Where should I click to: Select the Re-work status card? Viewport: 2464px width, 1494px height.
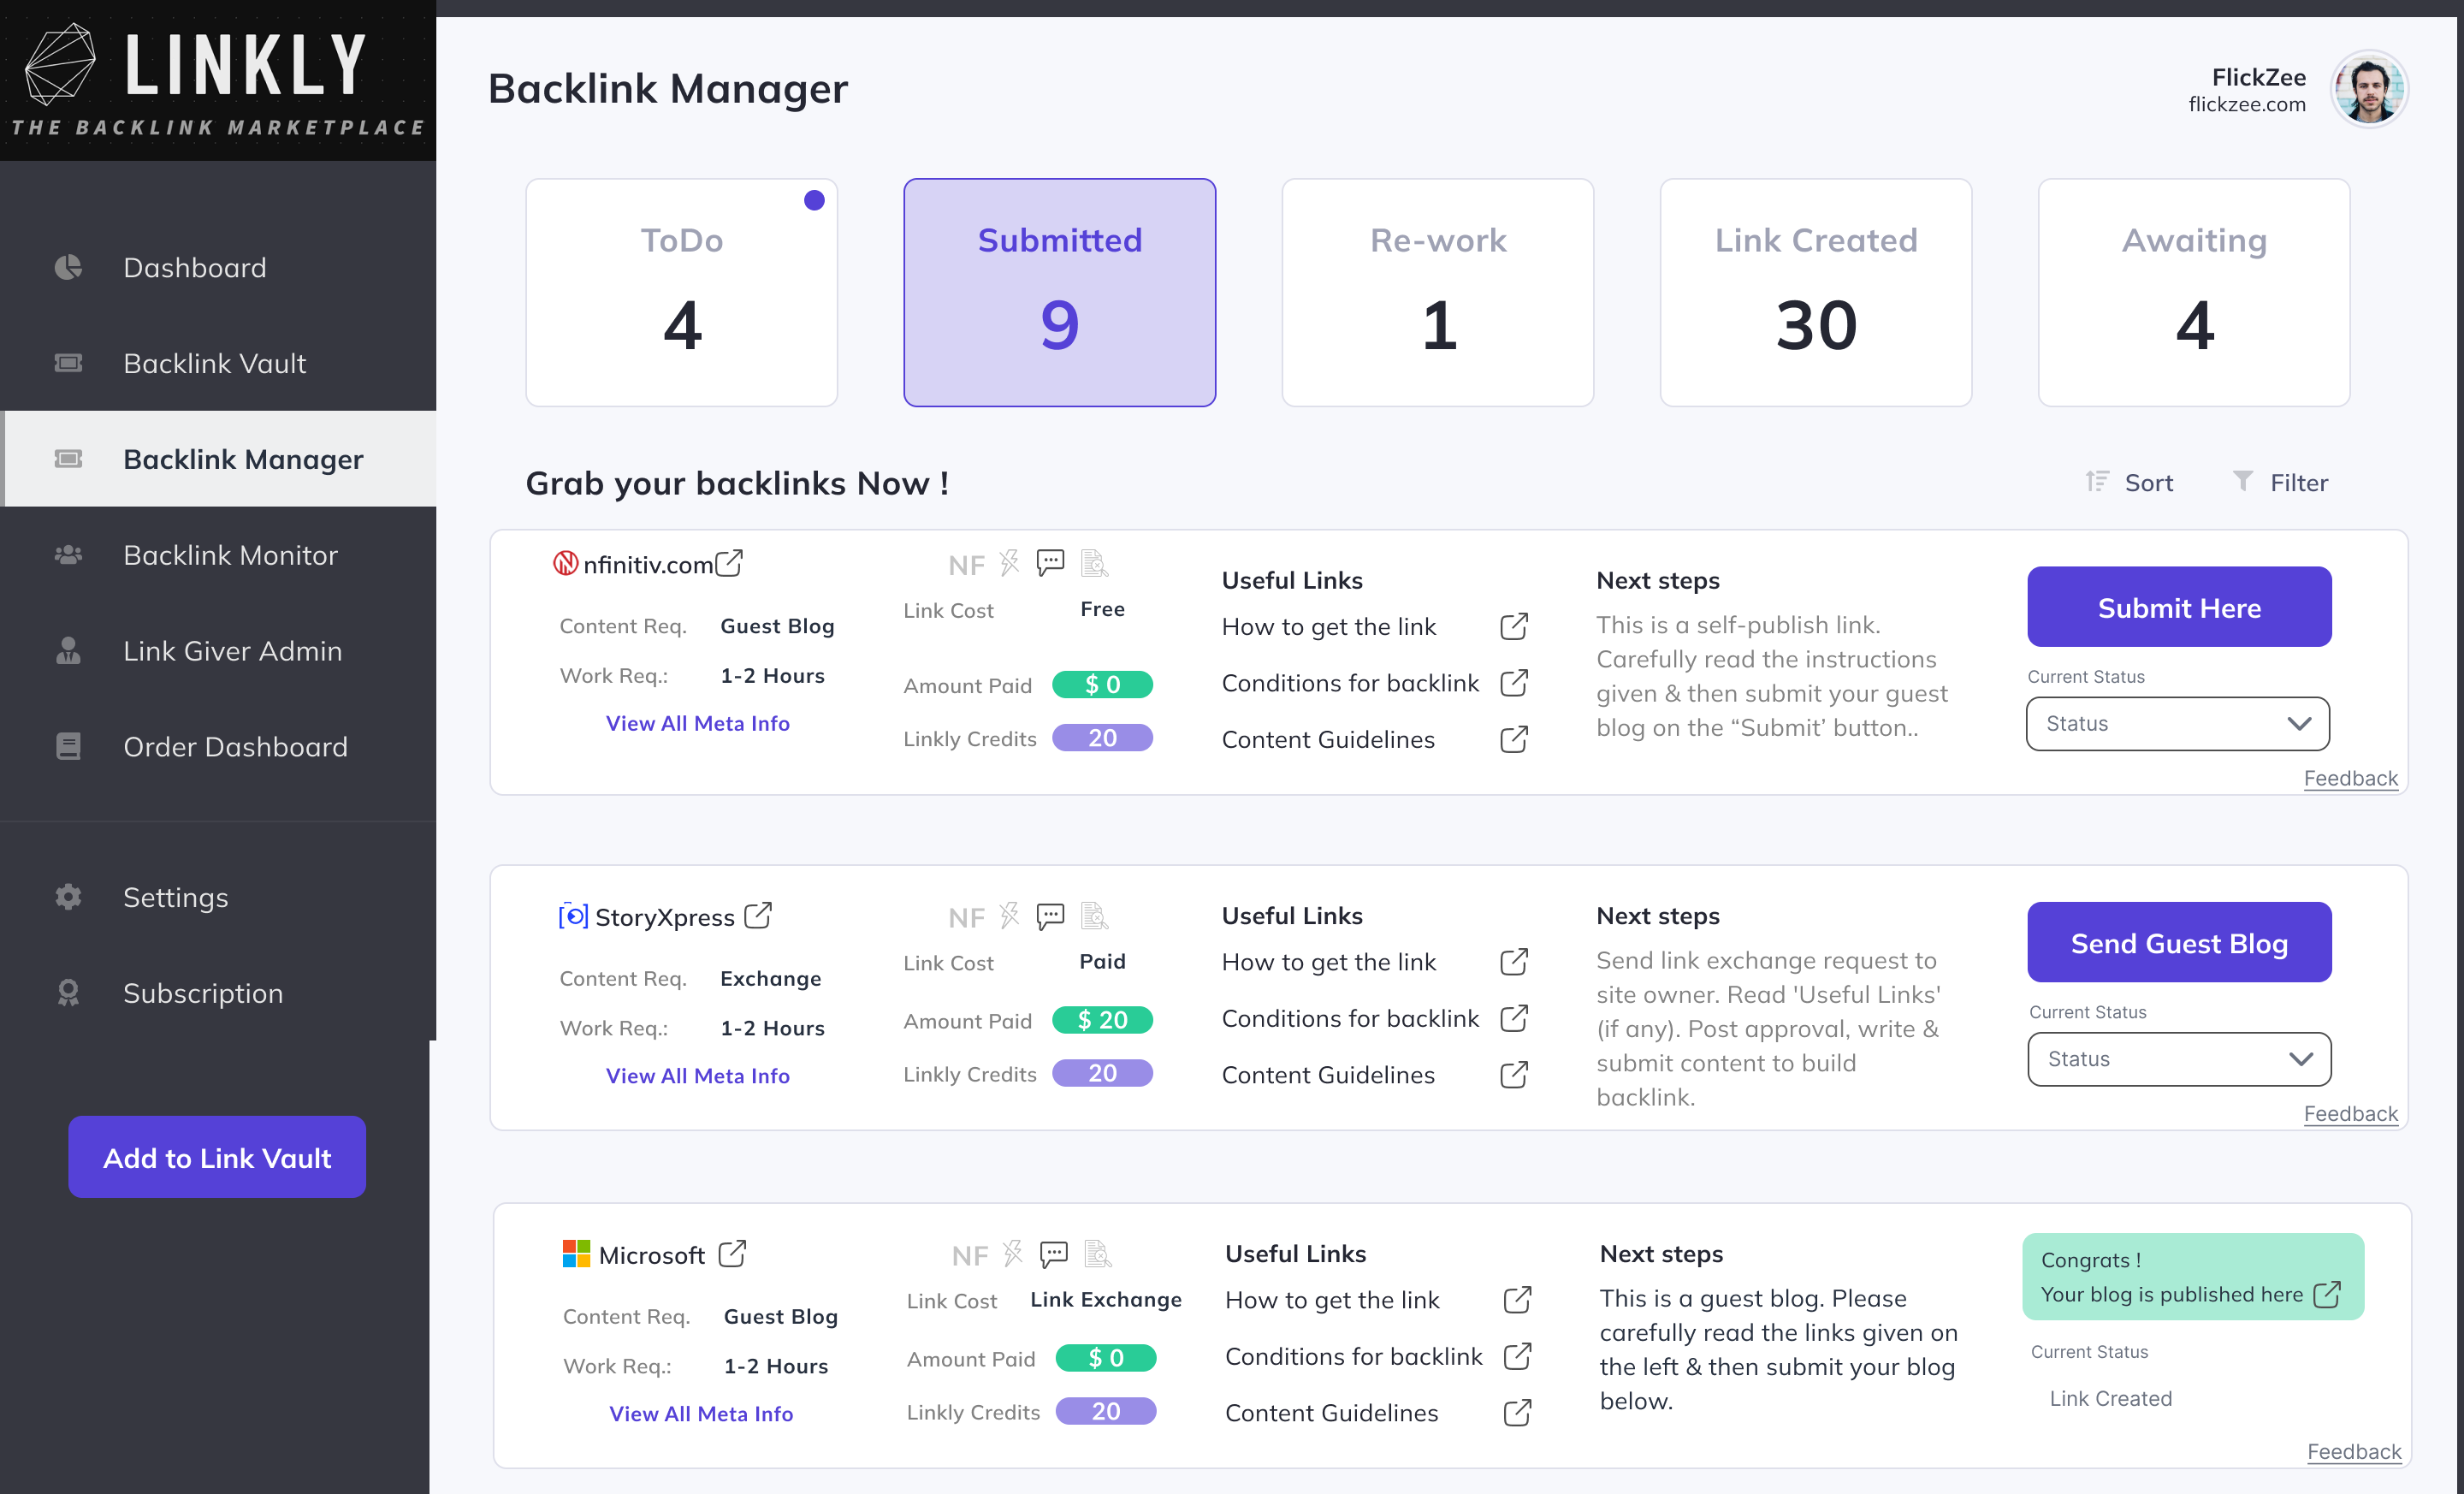(1437, 292)
